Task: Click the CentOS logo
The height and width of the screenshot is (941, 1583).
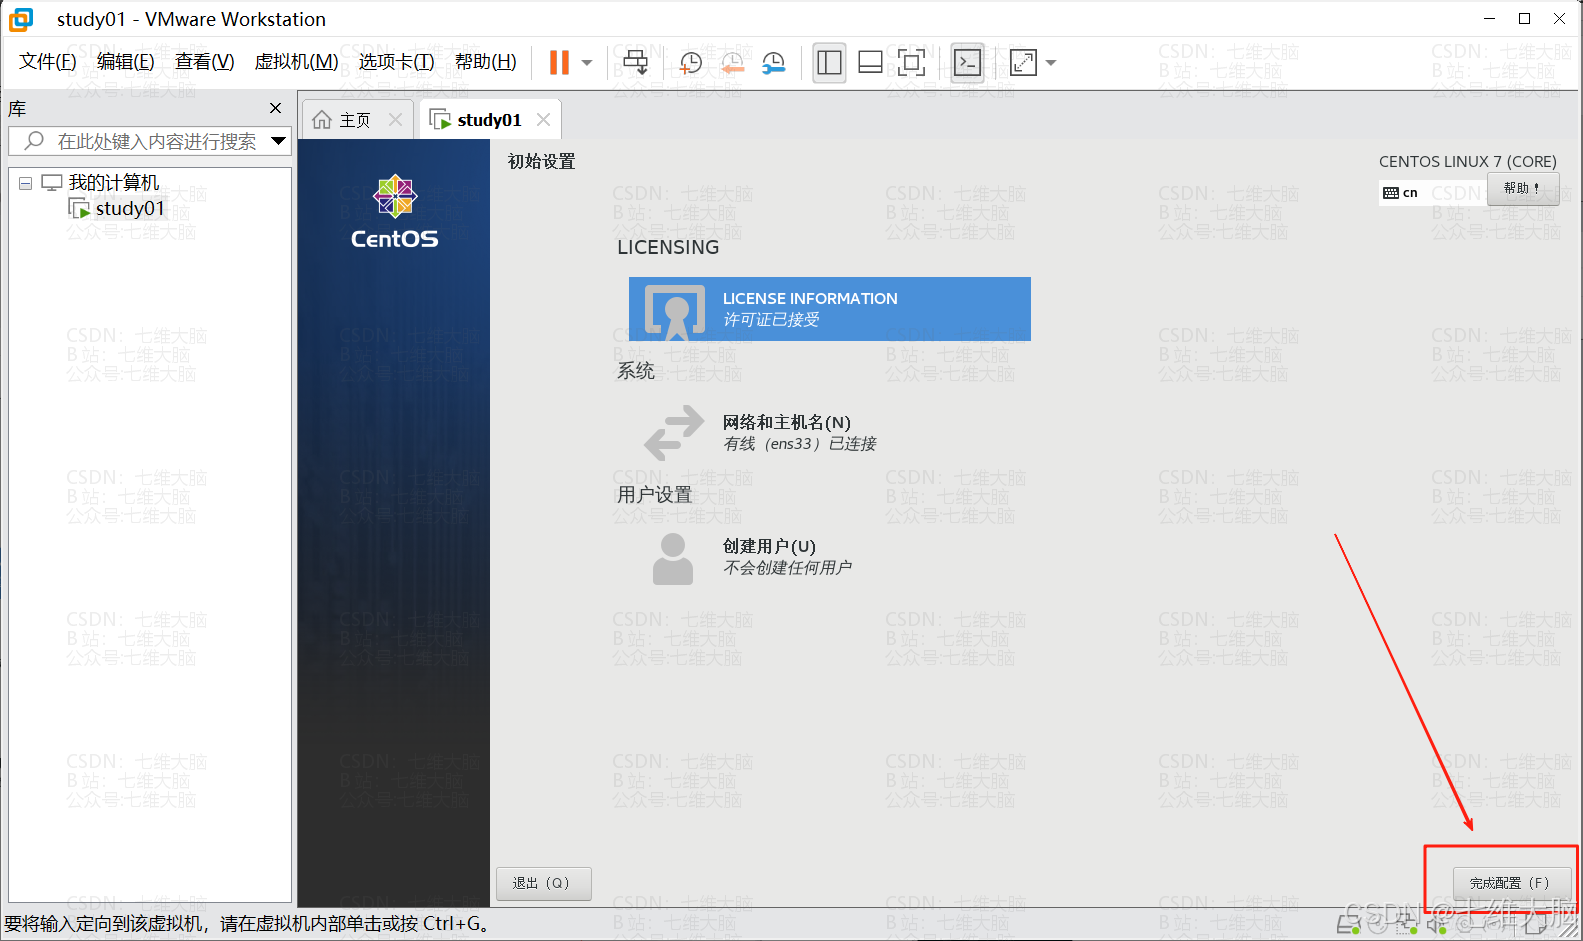Action: click(x=395, y=212)
